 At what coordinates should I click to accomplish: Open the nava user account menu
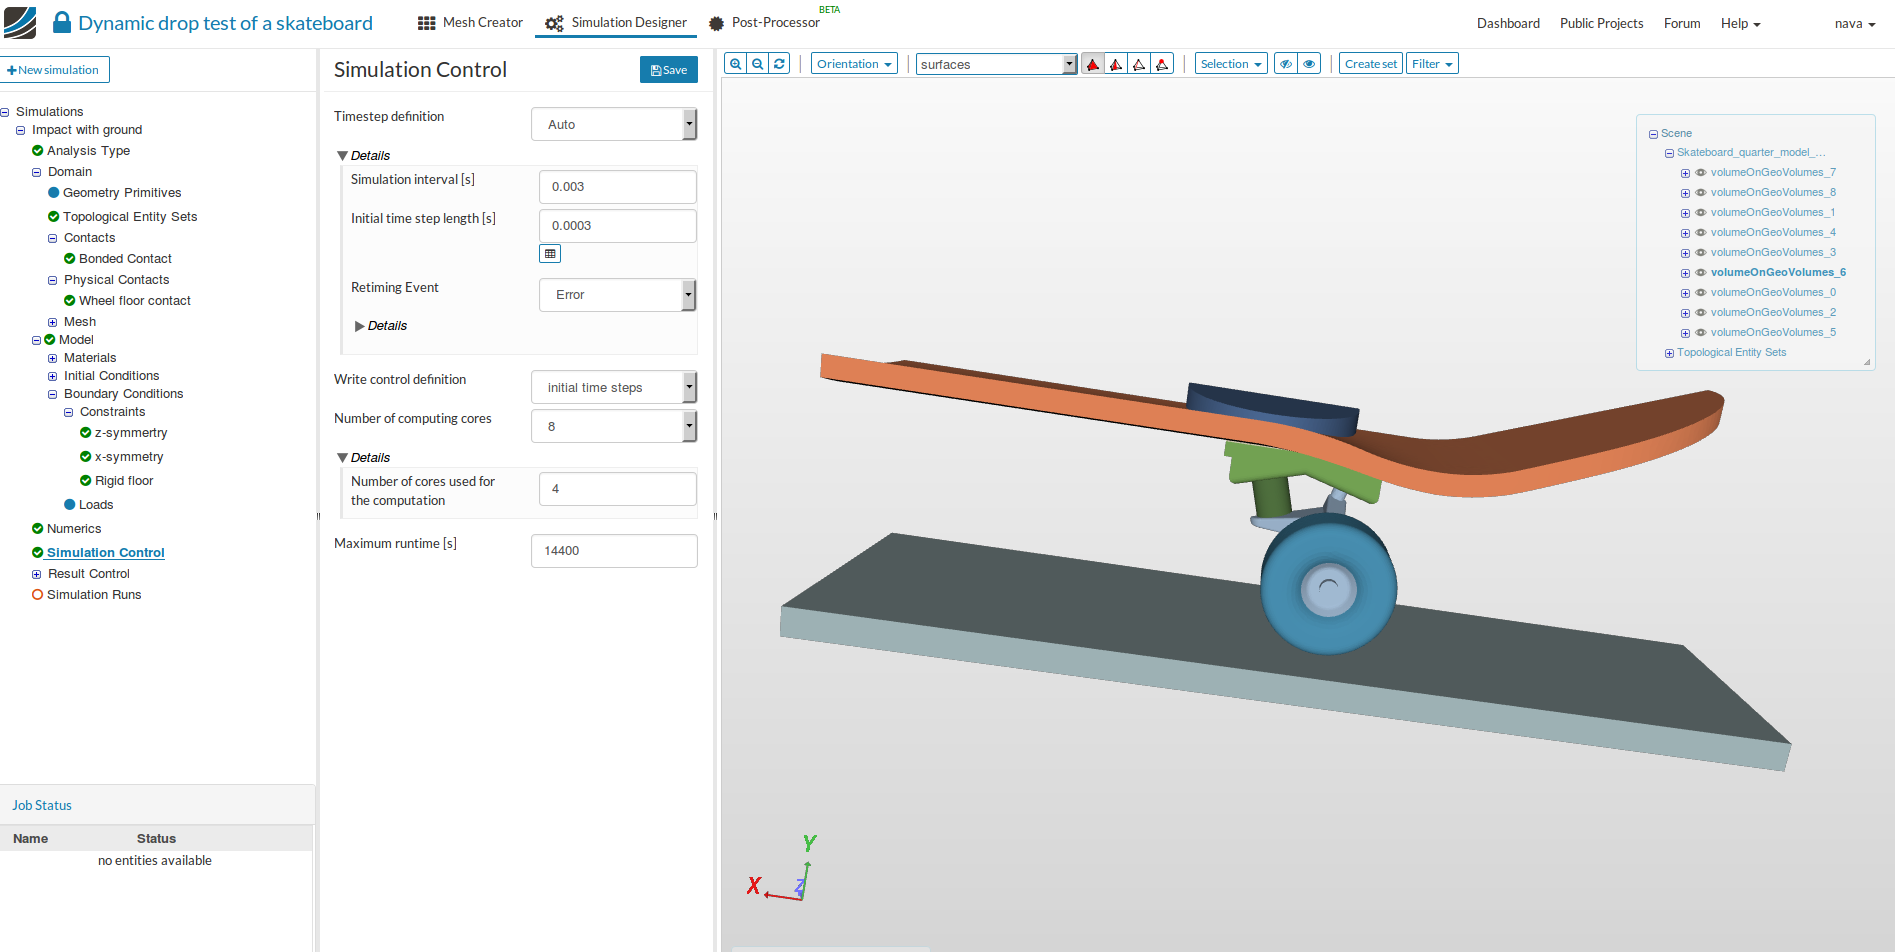1855,23
